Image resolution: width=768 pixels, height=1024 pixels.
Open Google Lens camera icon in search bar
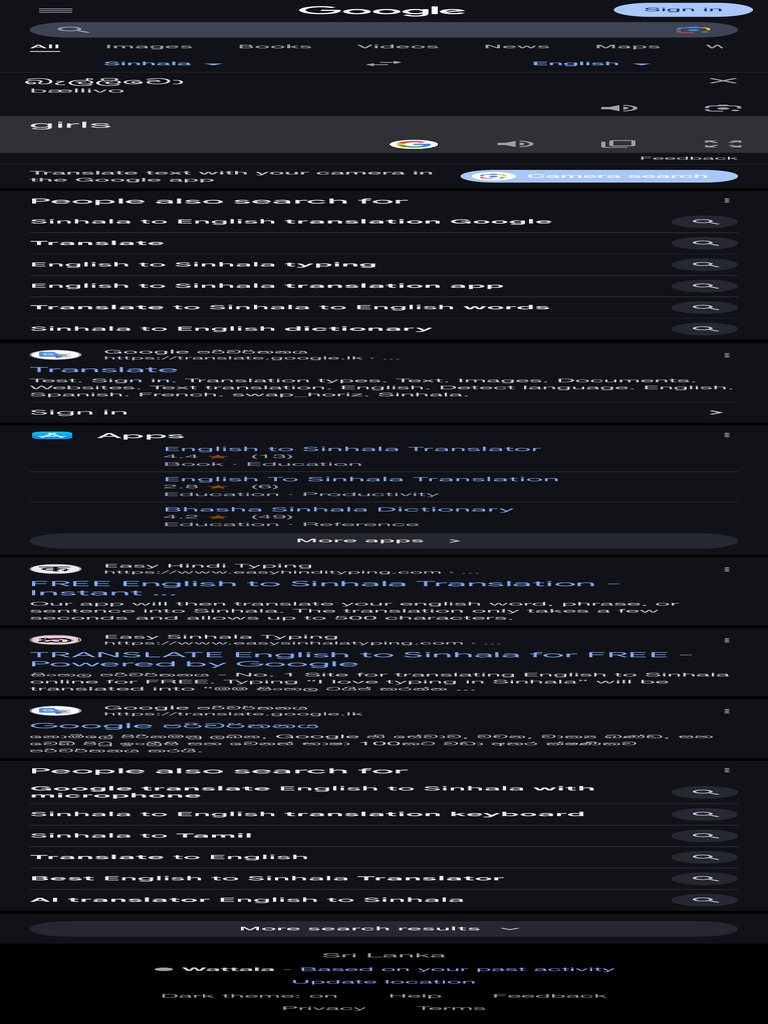tap(693, 29)
